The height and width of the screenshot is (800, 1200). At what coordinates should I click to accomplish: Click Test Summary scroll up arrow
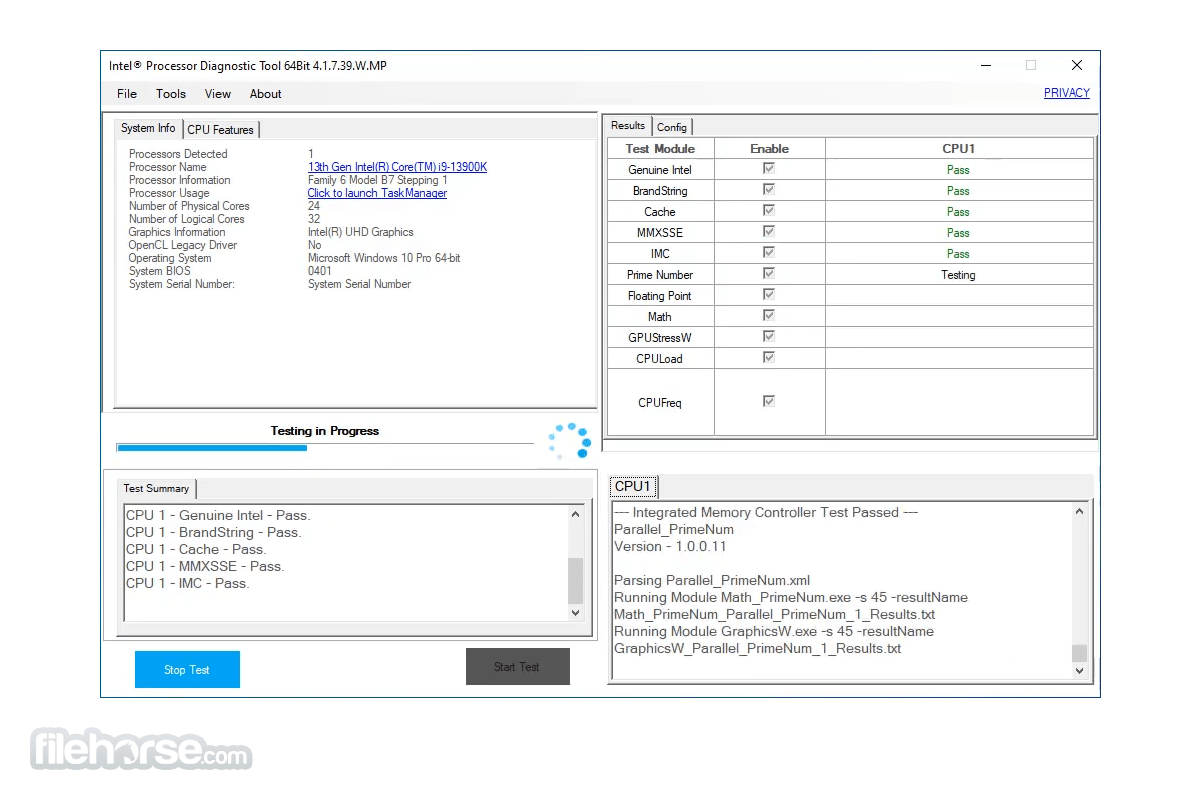click(x=575, y=515)
